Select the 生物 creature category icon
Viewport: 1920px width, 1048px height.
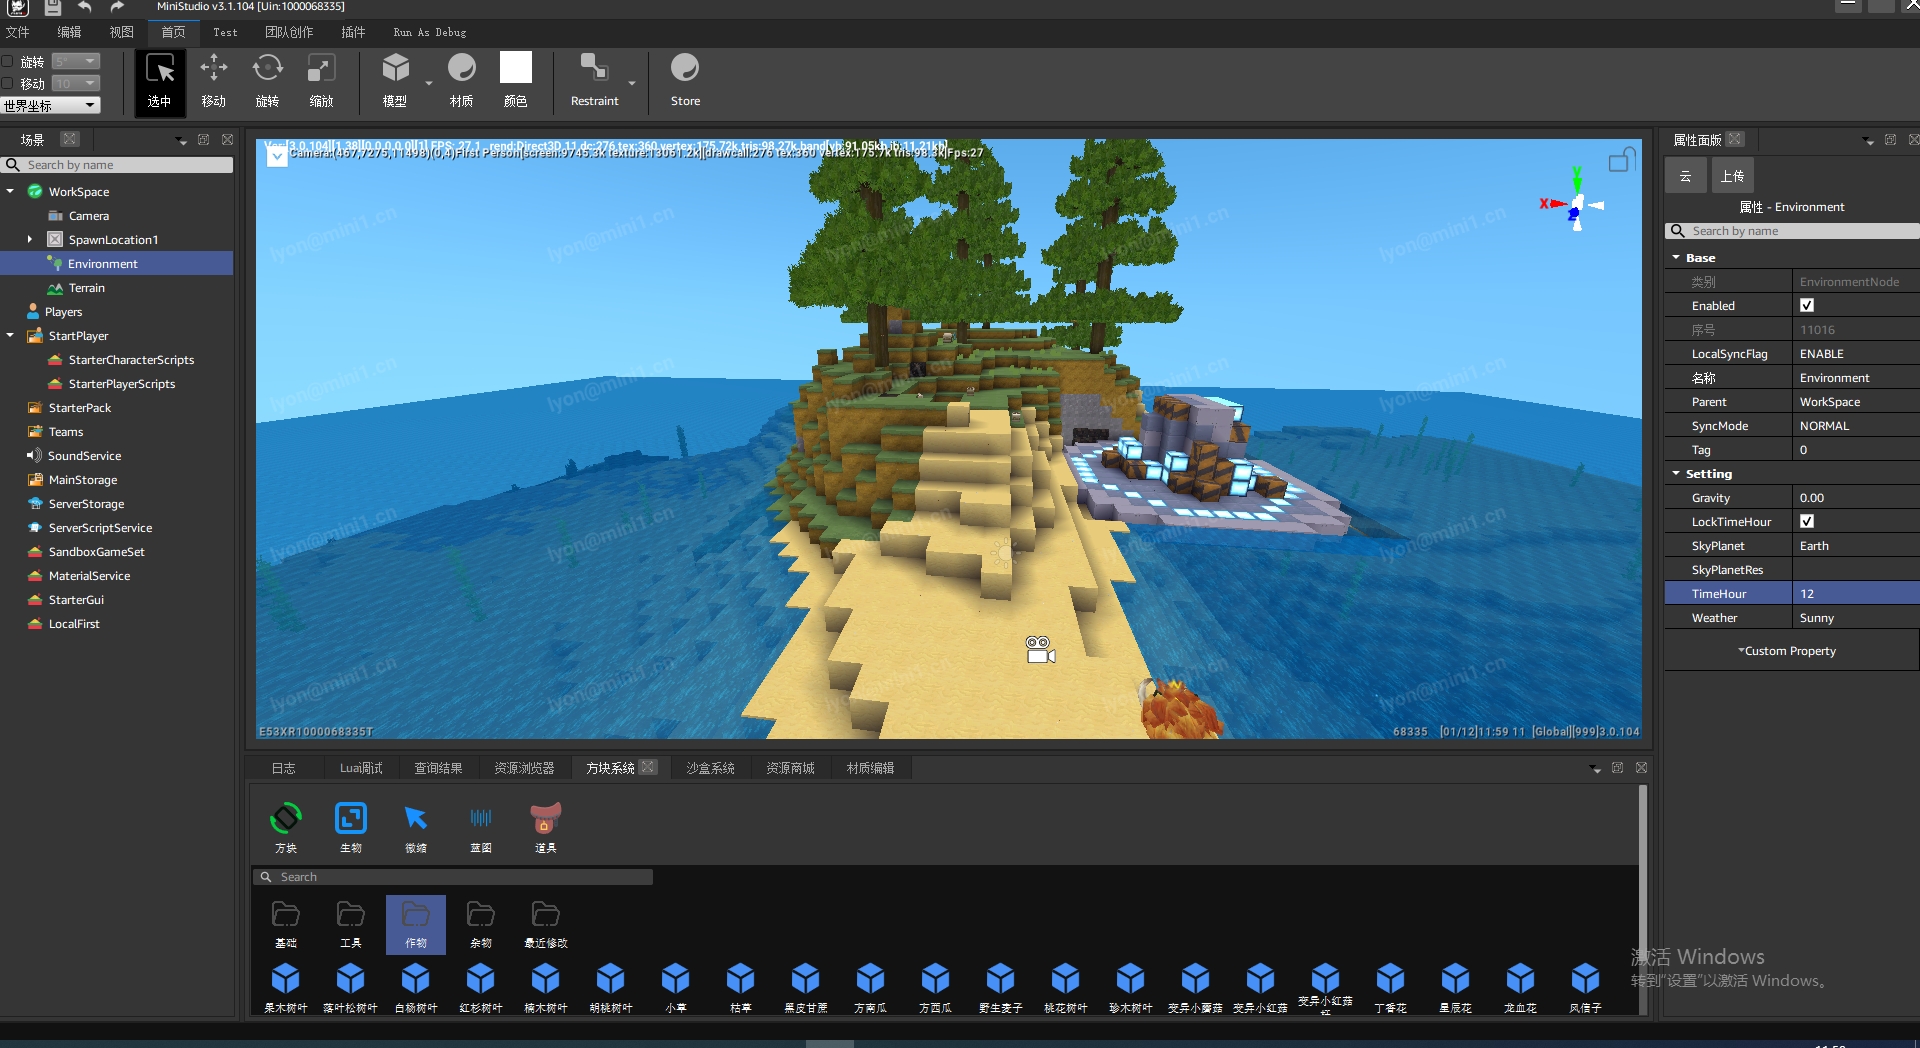coord(351,827)
